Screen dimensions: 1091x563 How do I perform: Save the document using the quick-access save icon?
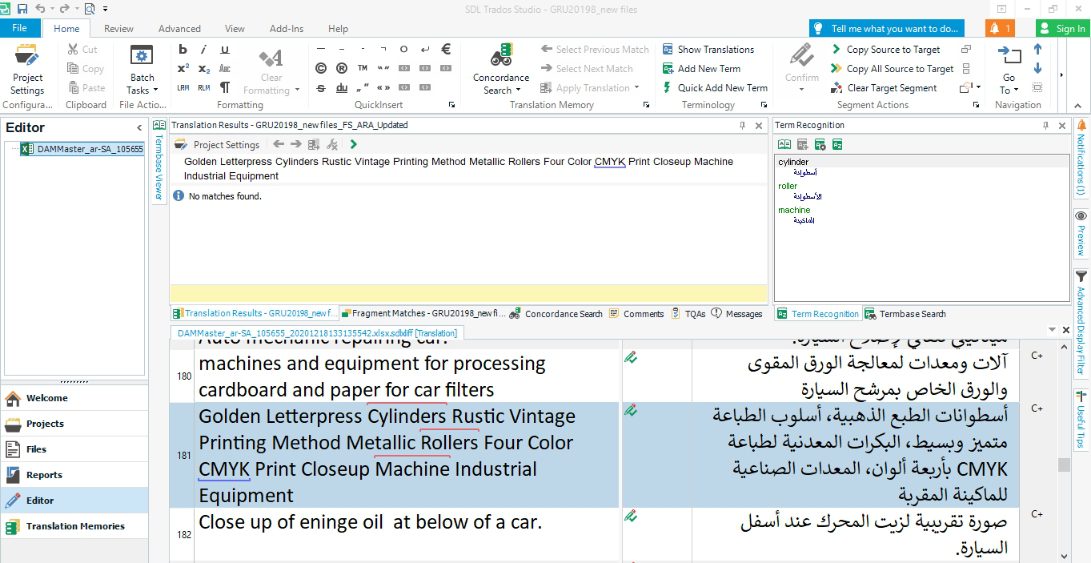(23, 9)
